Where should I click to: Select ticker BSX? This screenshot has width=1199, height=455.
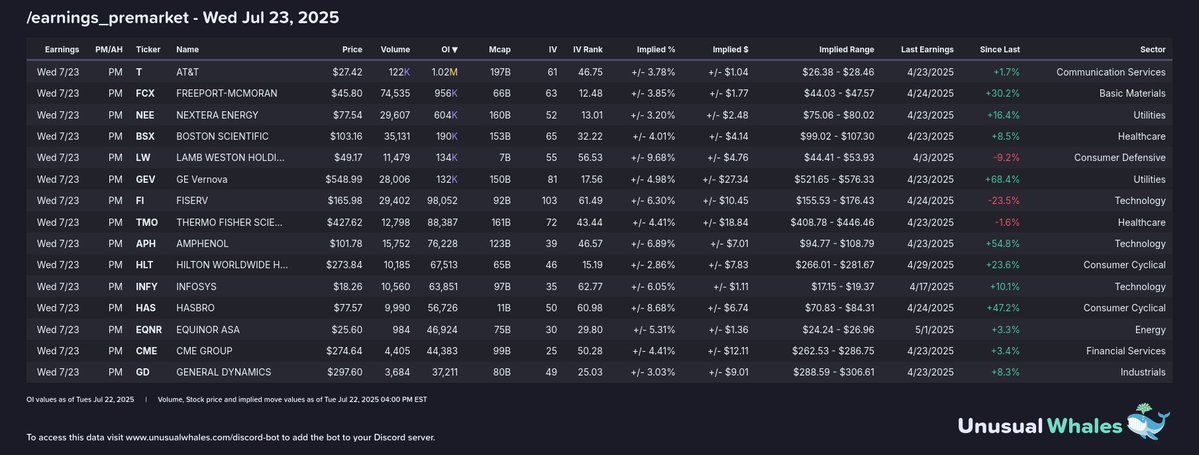coord(145,136)
